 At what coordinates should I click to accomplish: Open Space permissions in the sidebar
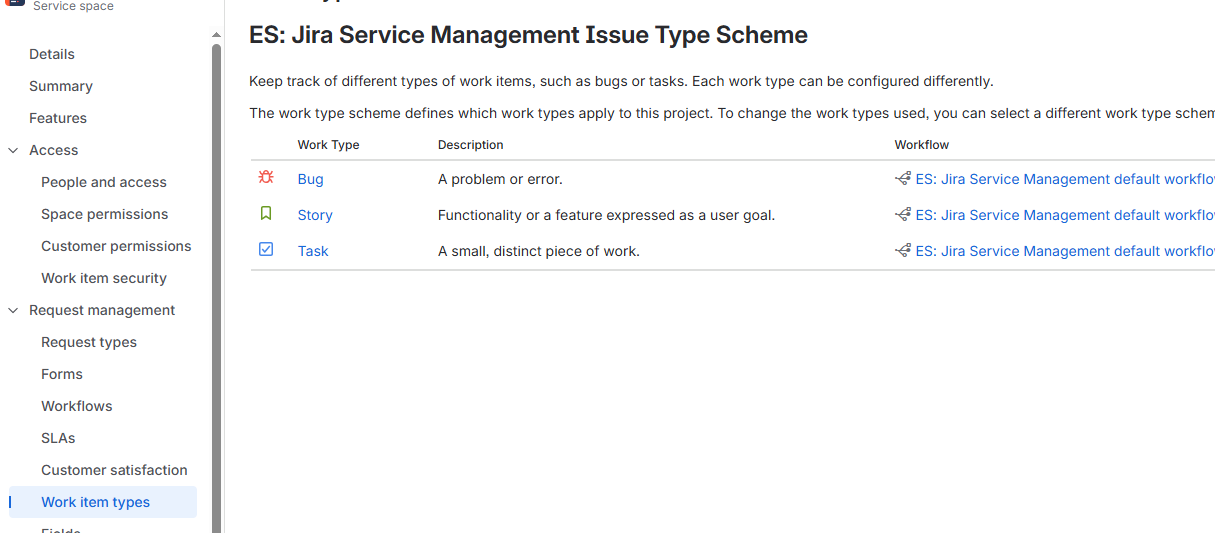click(x=105, y=214)
